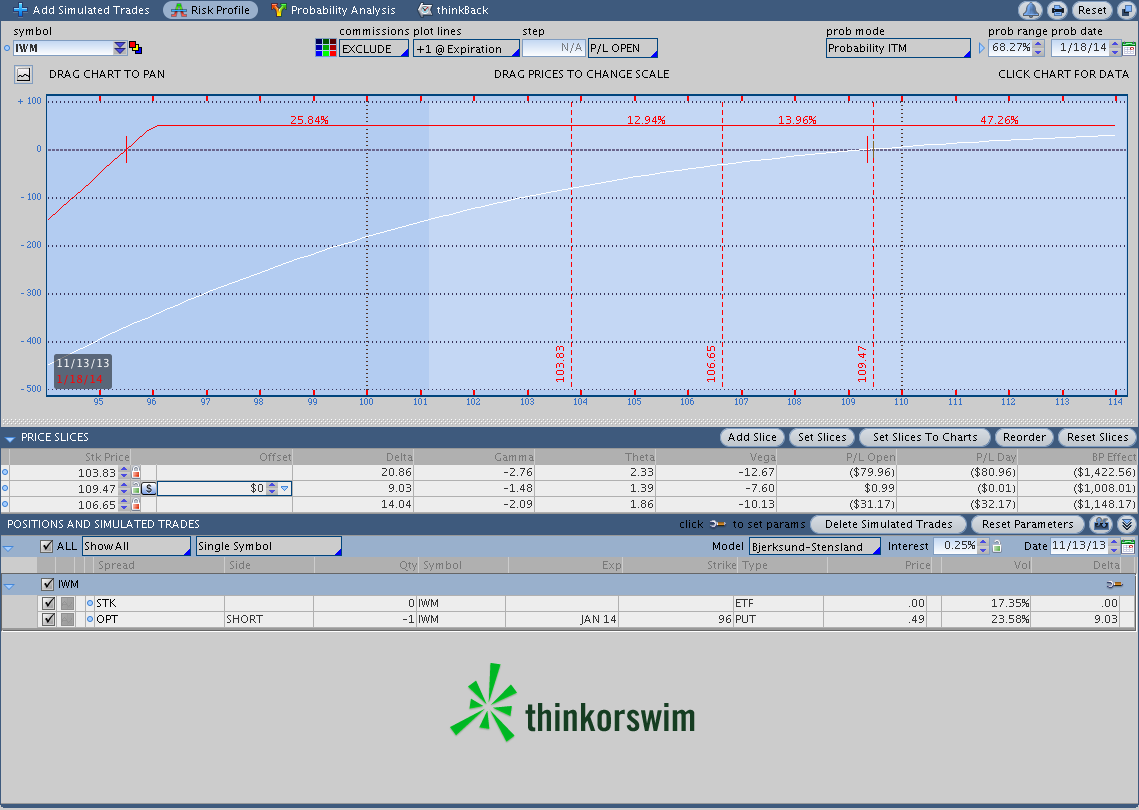Click the Set Slices button
The image size is (1139, 810).
tap(822, 437)
